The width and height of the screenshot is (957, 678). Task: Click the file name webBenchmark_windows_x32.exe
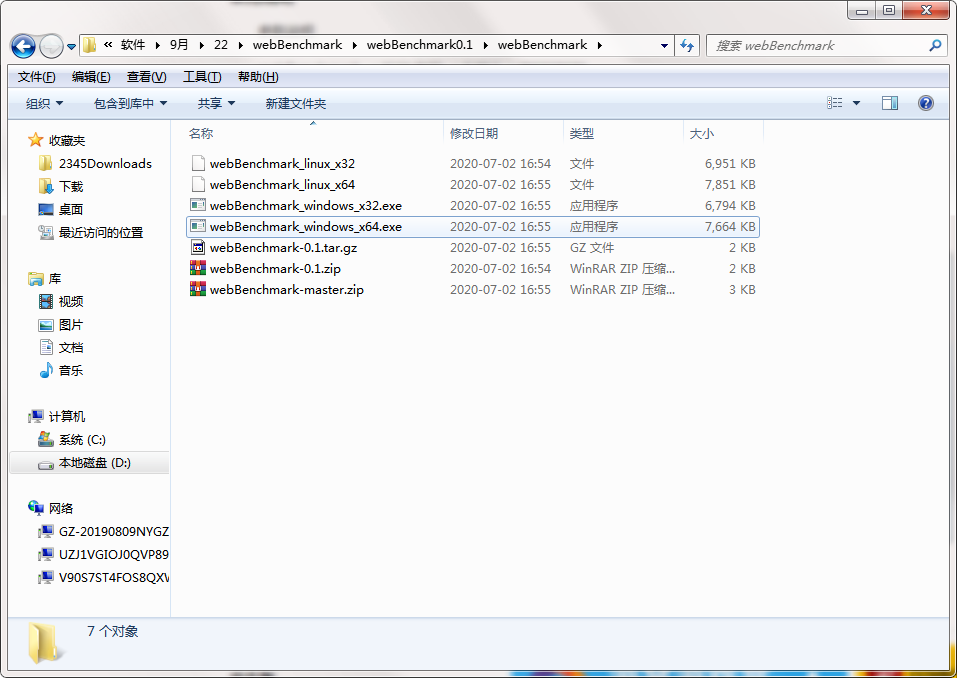click(x=306, y=206)
